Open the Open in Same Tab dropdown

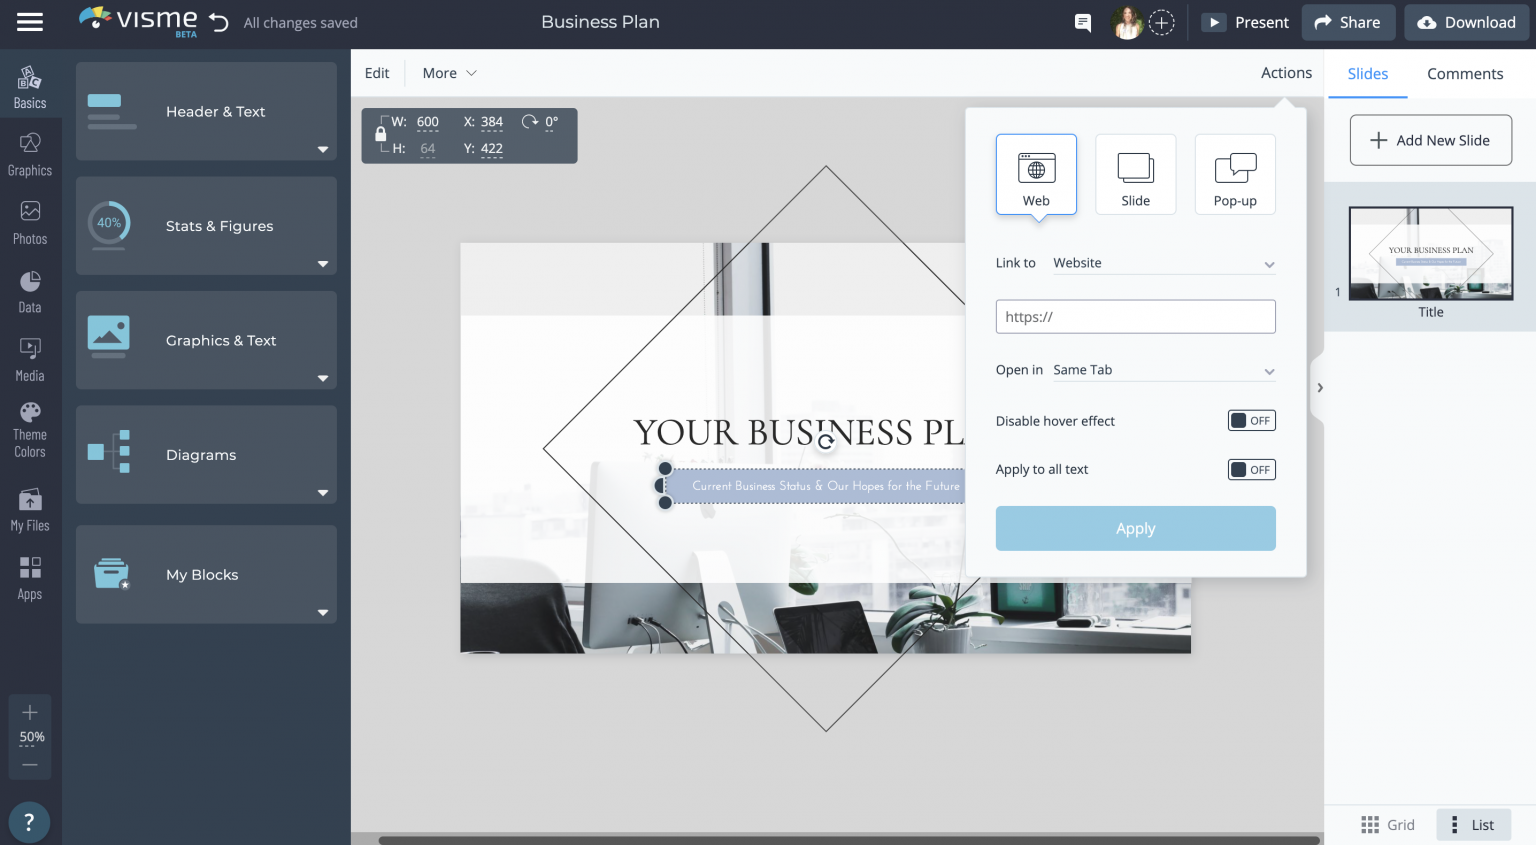[x=1164, y=370]
